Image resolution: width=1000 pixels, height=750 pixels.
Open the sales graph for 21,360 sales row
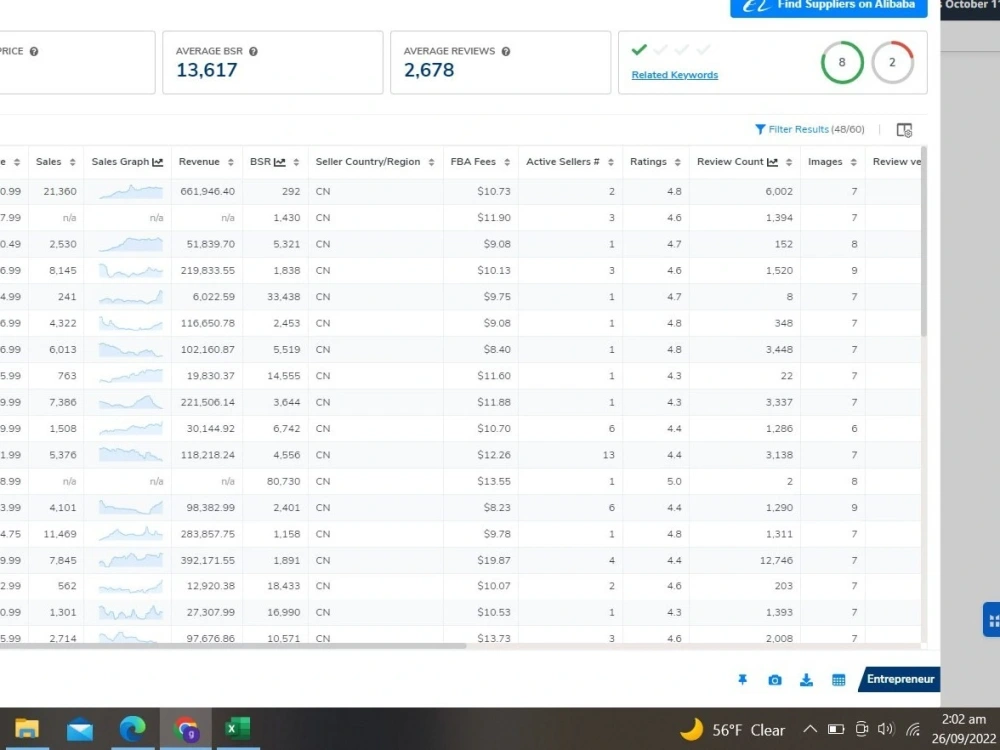point(131,191)
